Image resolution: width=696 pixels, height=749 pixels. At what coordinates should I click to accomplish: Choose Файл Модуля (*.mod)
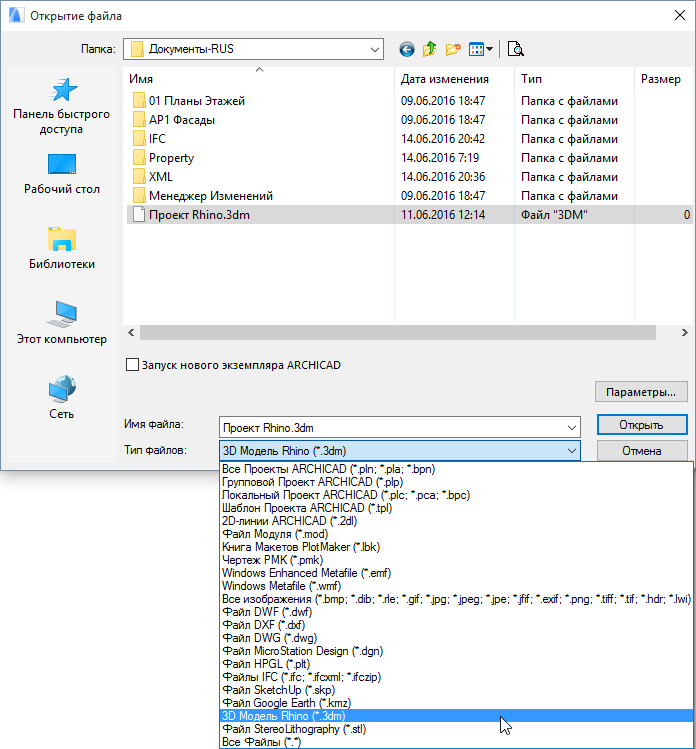(x=456, y=534)
